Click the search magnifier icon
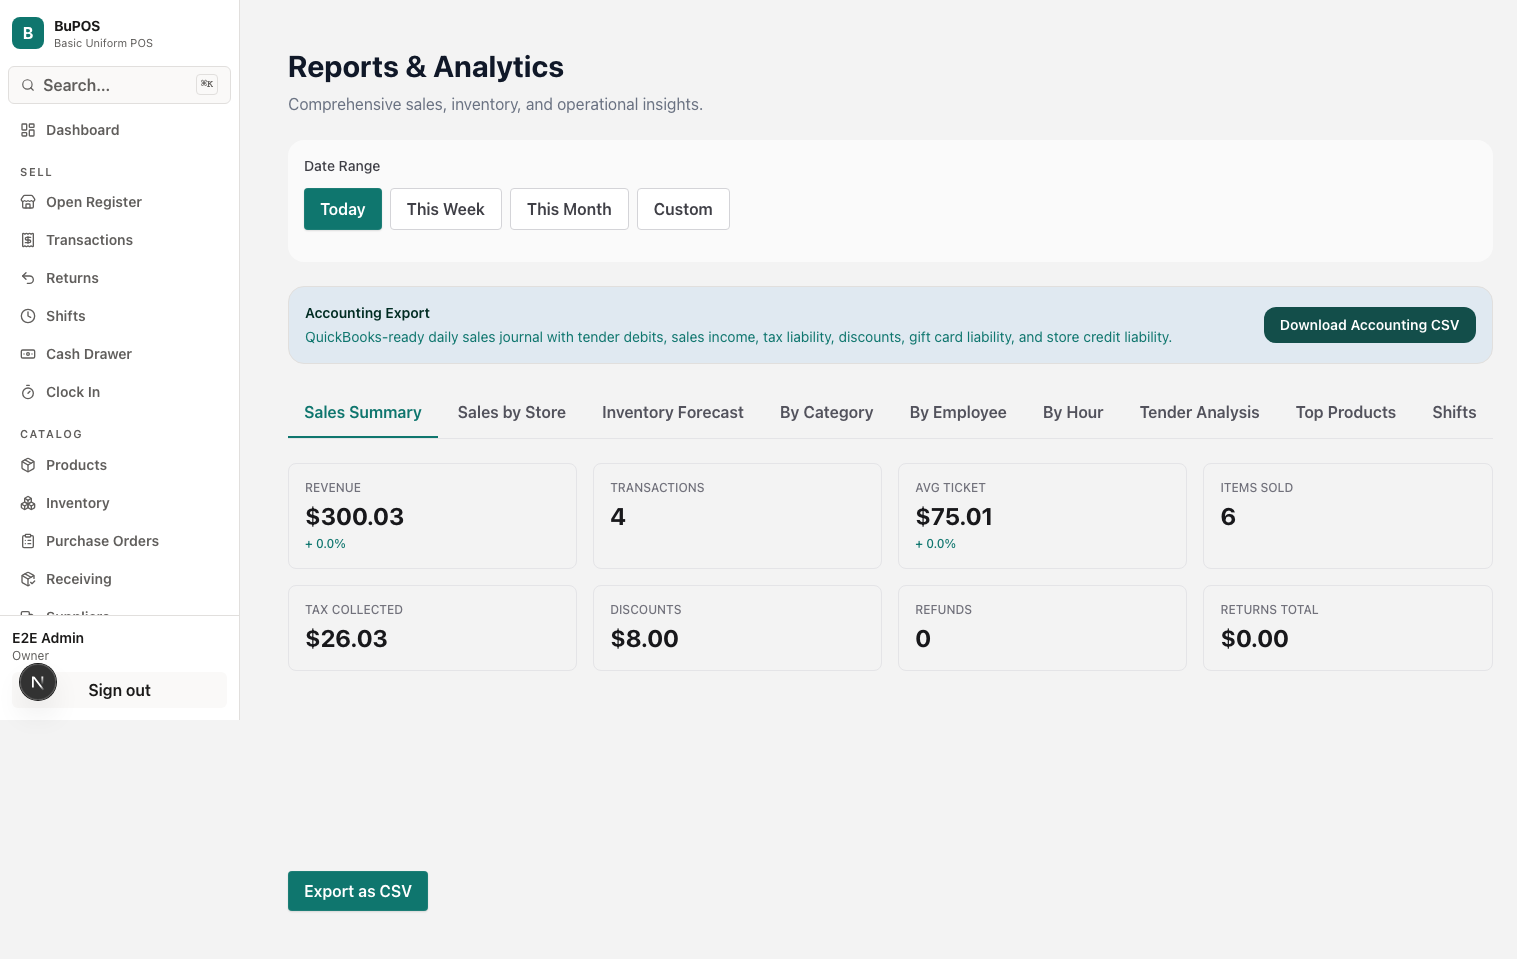This screenshot has width=1517, height=959. point(28,85)
